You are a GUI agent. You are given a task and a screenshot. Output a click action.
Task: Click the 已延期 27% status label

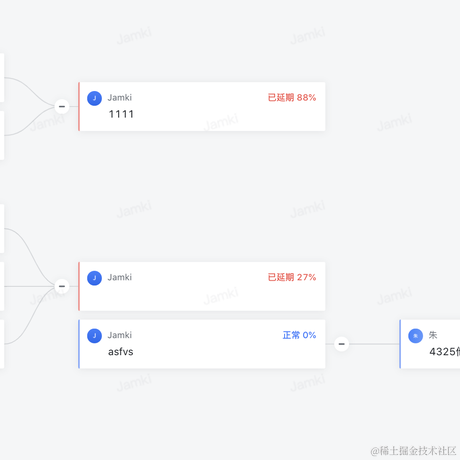click(292, 277)
